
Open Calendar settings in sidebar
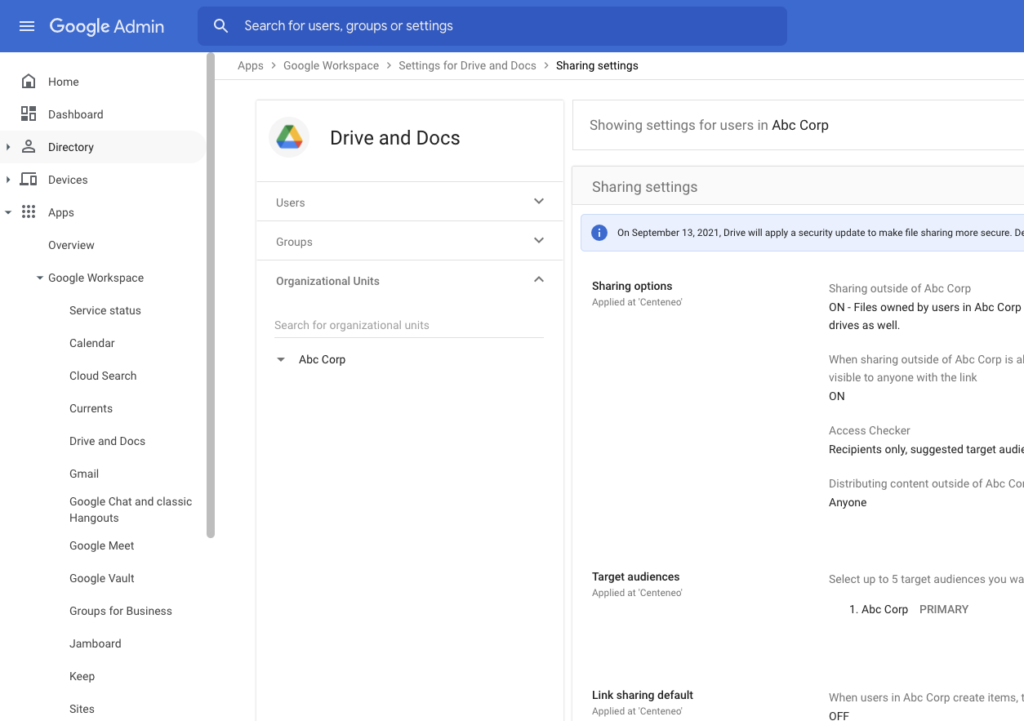point(92,343)
